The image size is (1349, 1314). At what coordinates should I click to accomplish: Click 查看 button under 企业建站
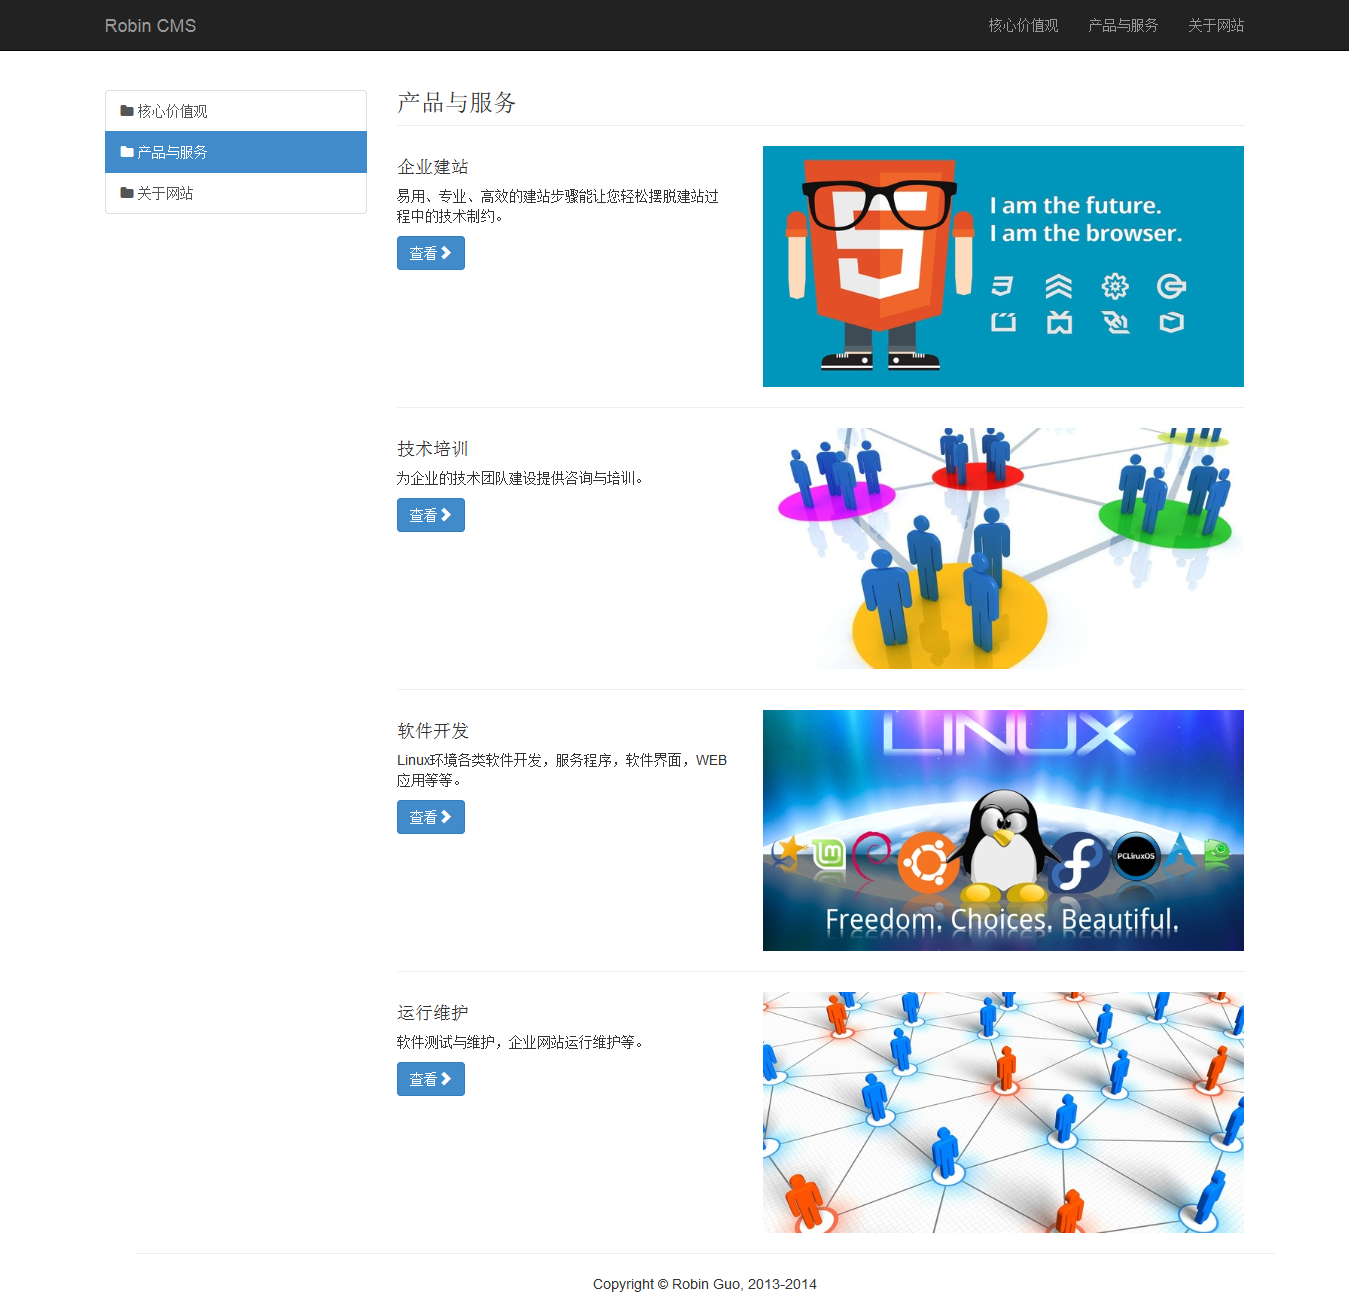(431, 253)
